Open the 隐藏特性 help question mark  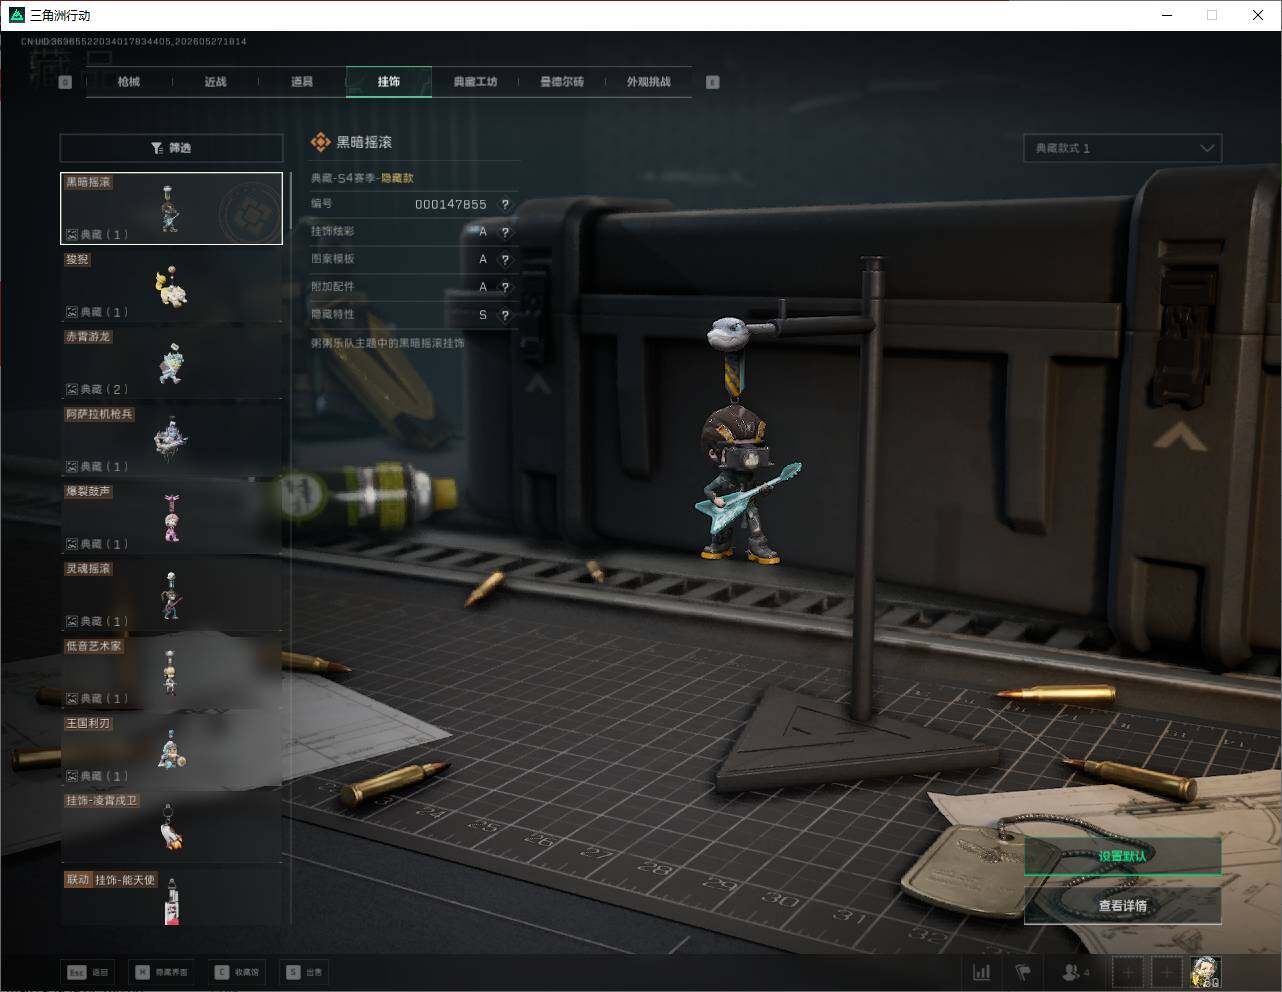tap(505, 314)
